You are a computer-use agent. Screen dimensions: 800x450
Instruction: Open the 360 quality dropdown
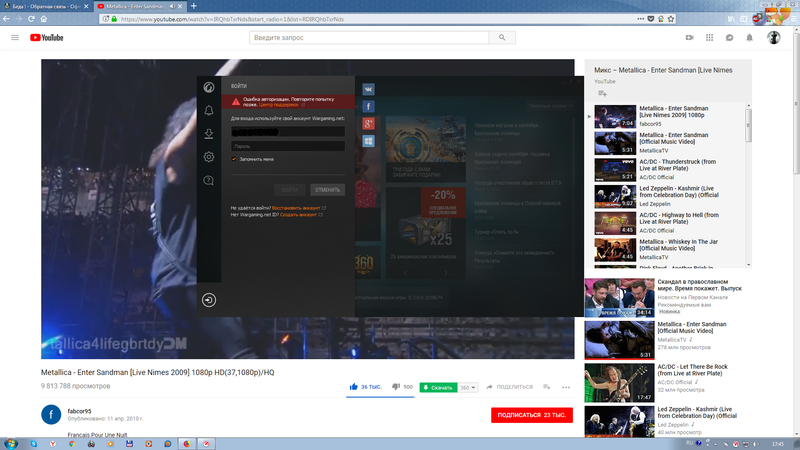[x=468, y=388]
